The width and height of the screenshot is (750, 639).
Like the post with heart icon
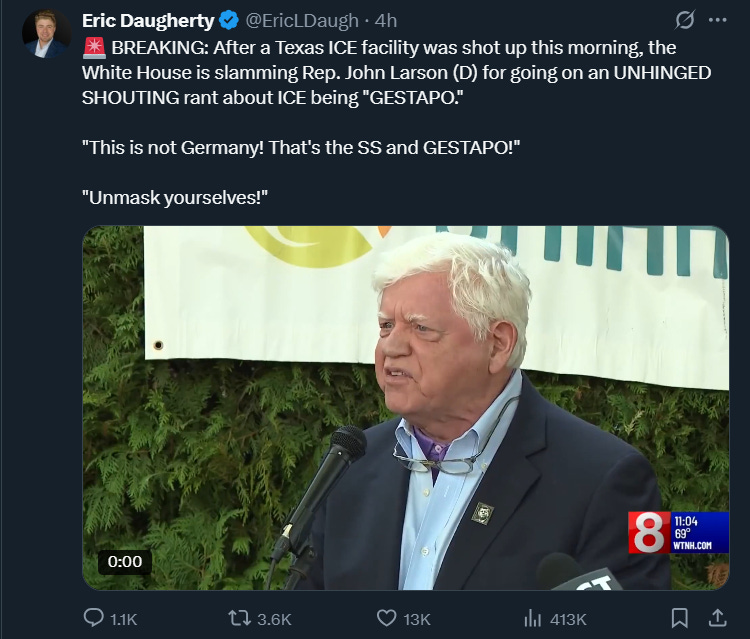[x=386, y=618]
